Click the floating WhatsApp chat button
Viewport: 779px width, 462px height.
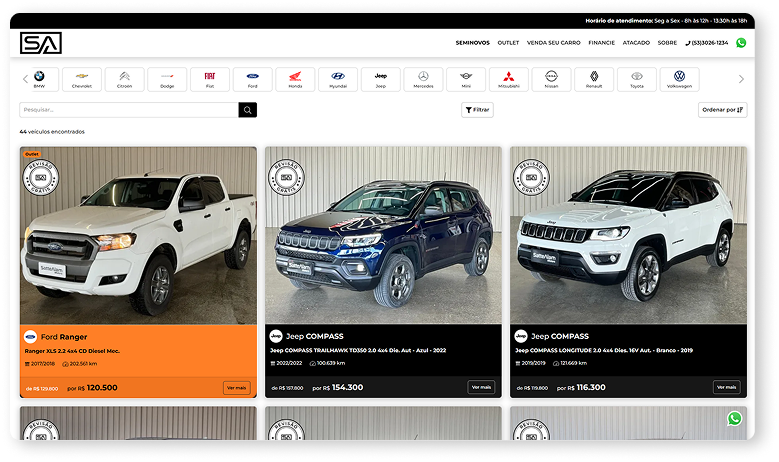tap(735, 419)
